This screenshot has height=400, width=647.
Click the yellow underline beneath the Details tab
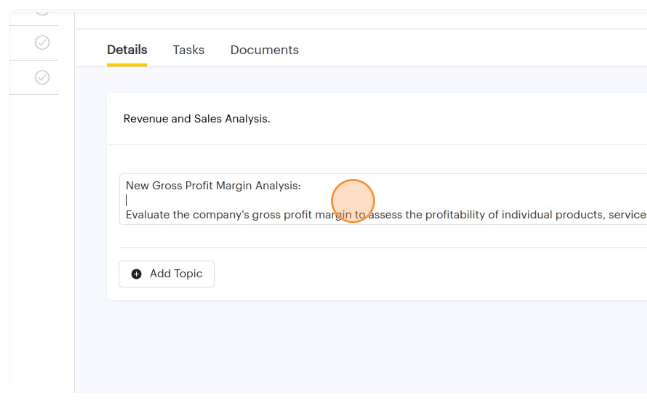[127, 65]
